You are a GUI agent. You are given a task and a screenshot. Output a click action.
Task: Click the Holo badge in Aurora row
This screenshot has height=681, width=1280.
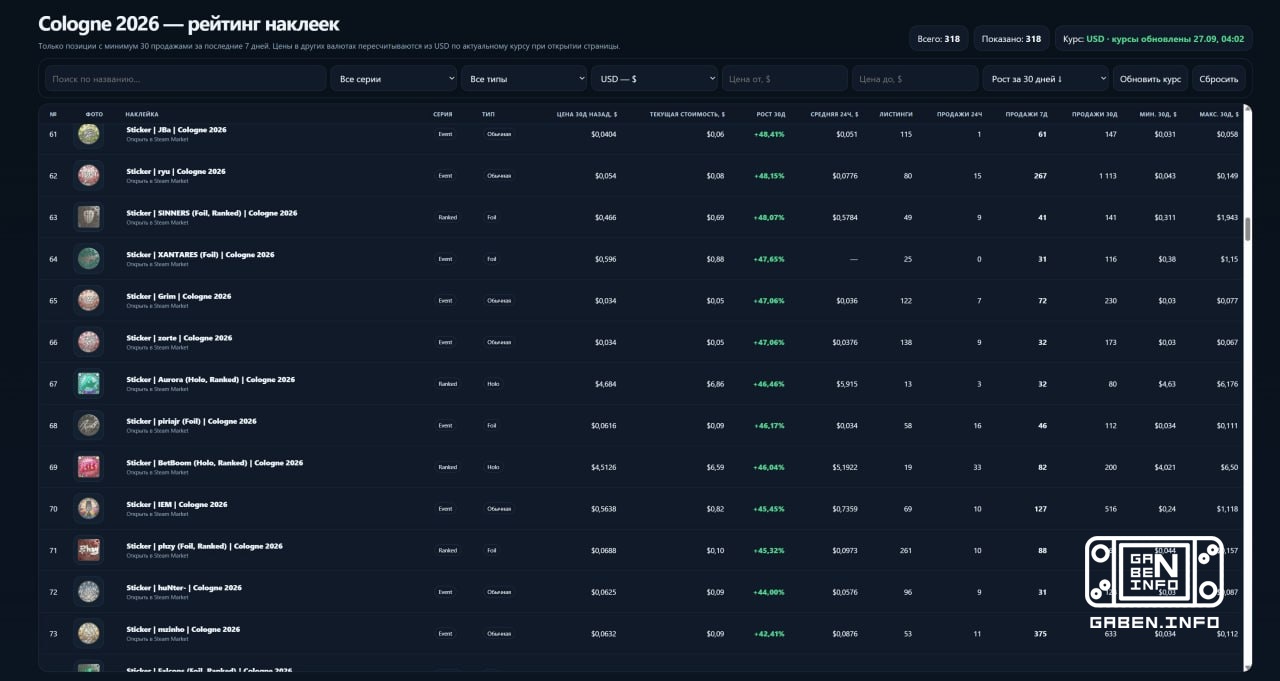coord(493,384)
